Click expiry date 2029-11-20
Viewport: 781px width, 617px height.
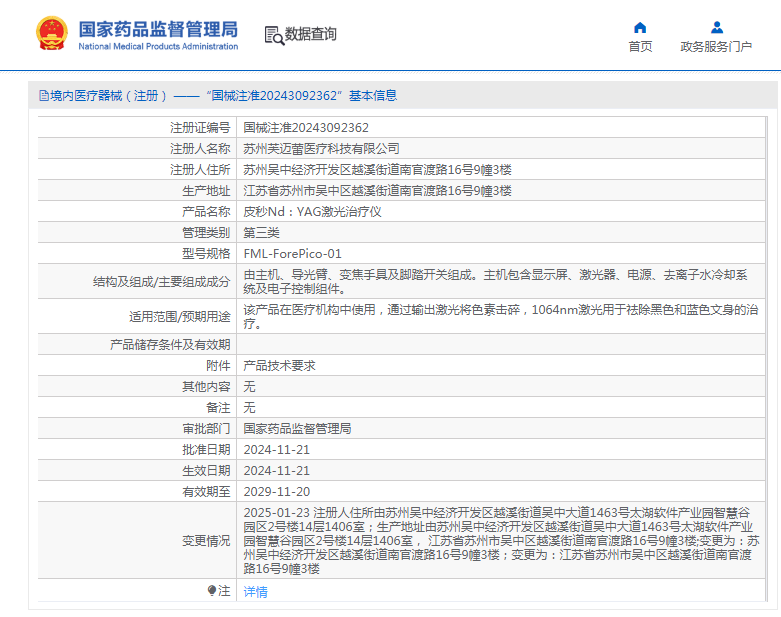pos(276,492)
